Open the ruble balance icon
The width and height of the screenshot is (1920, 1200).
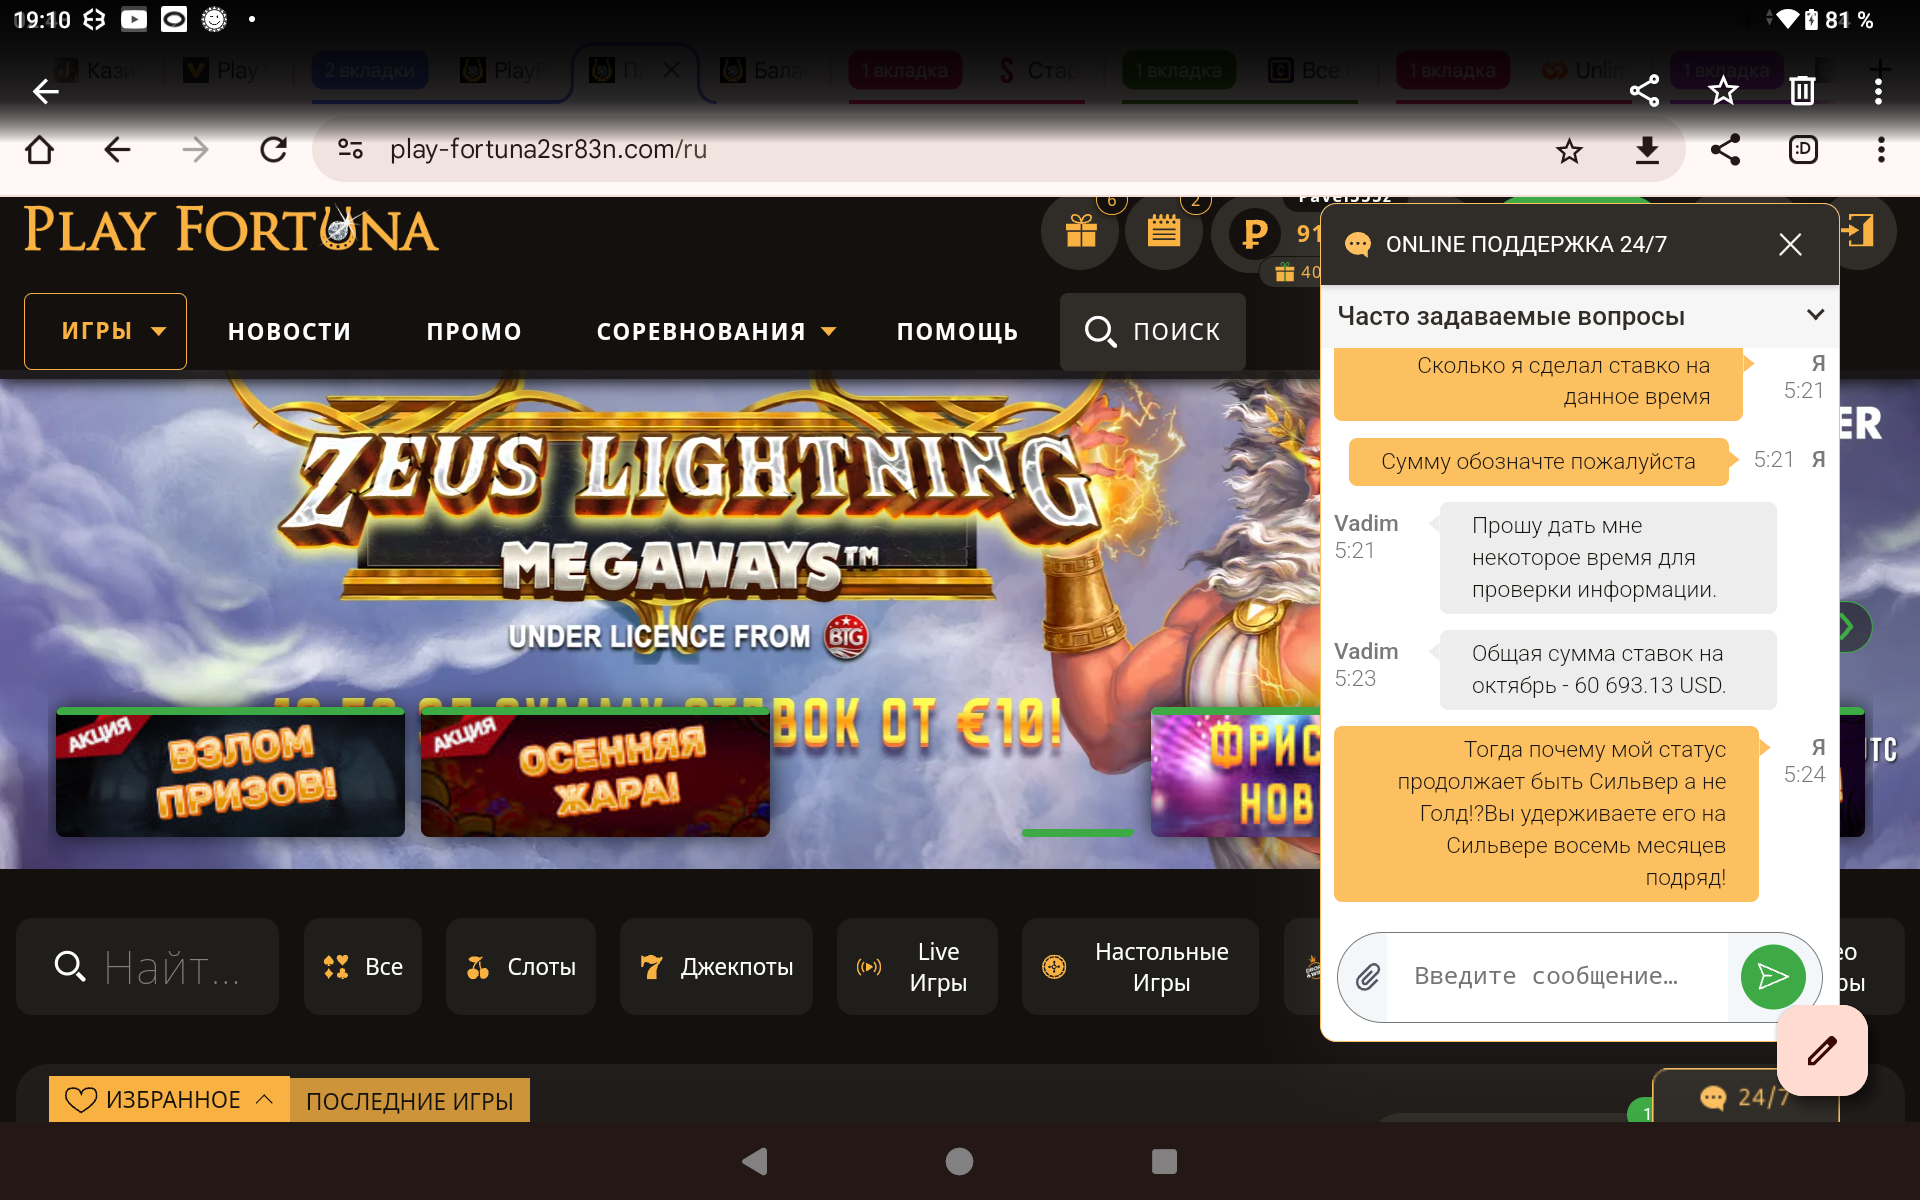pyautogui.click(x=1254, y=234)
